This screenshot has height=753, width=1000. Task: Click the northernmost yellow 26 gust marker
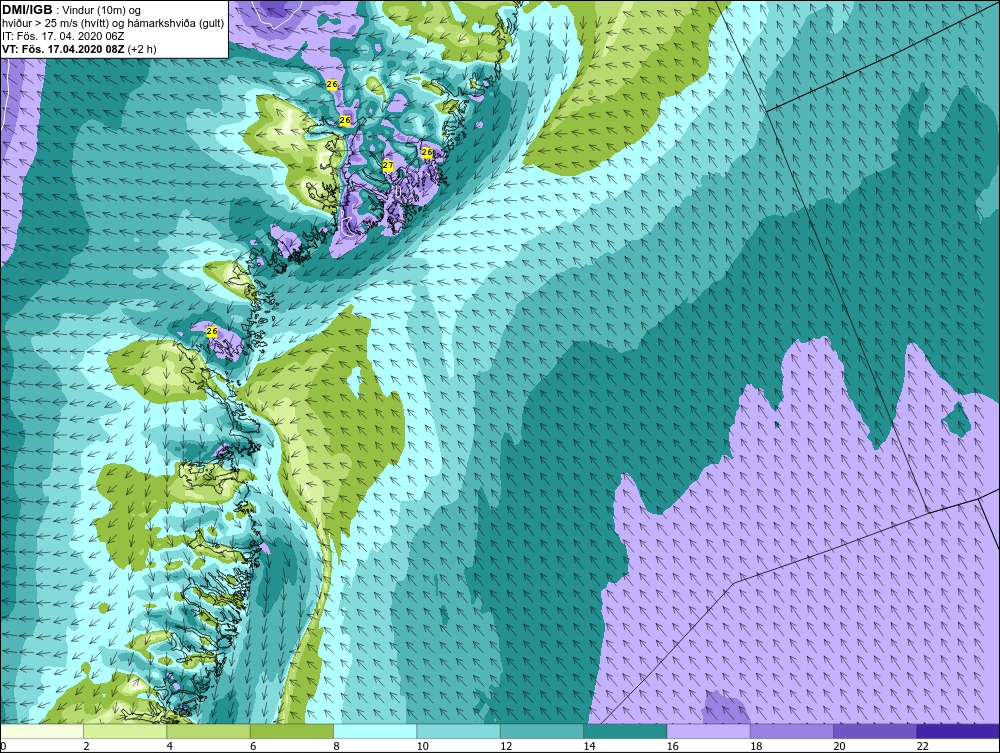tap(332, 85)
